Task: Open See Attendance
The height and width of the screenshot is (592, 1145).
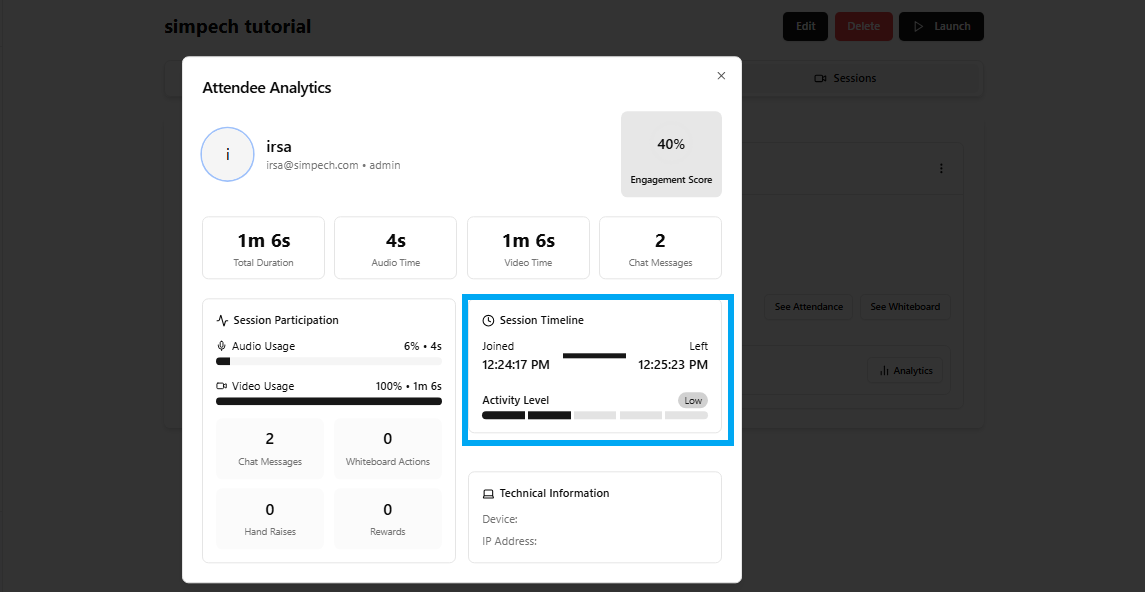Action: pyautogui.click(x=808, y=307)
